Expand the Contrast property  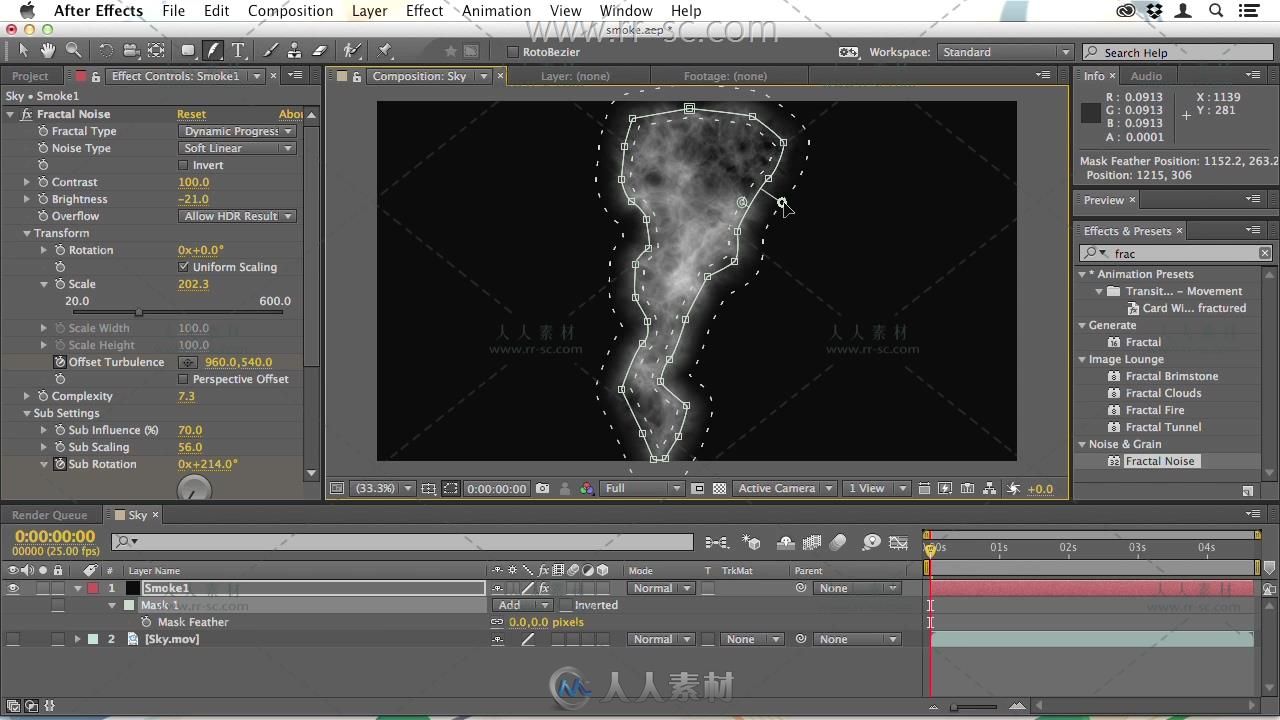pyautogui.click(x=27, y=182)
